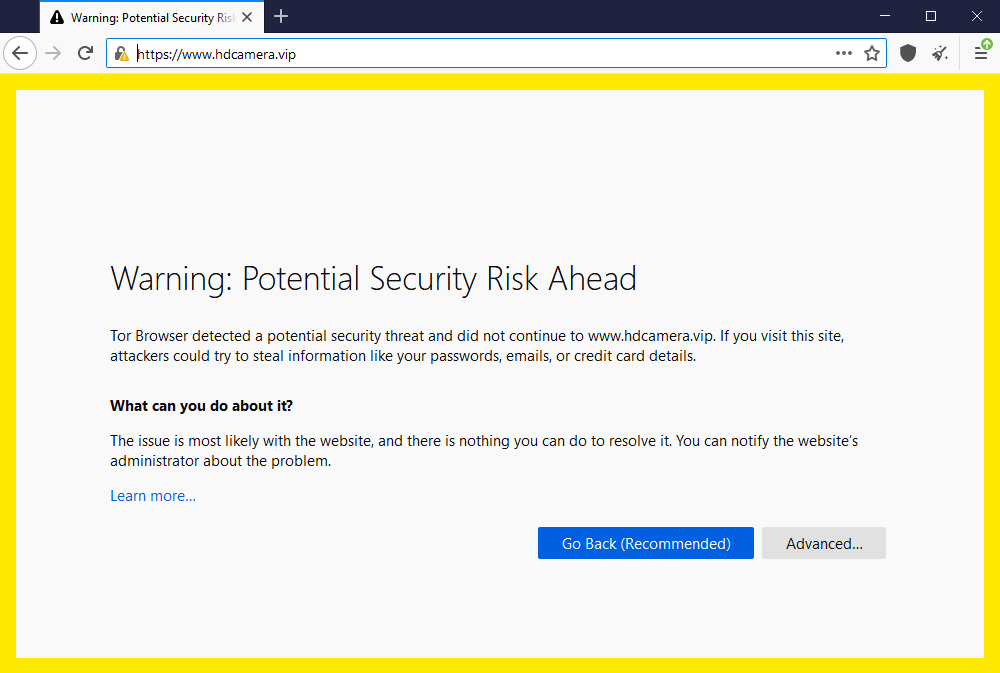Reload the current page
Image resolution: width=1000 pixels, height=673 pixels.
click(85, 54)
